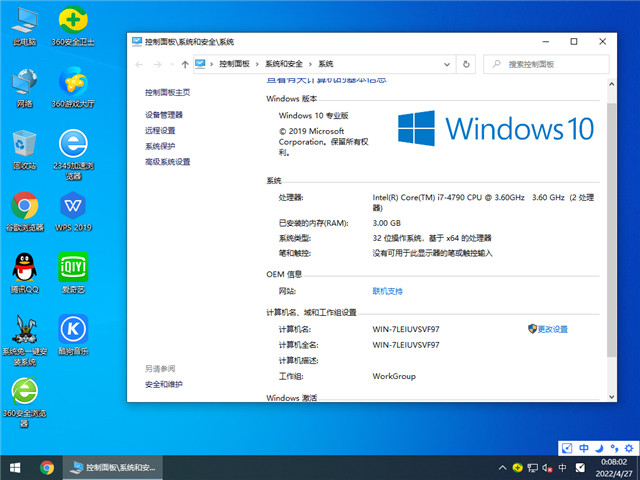
Task: Click the muted volume tray icon
Action: 547,468
